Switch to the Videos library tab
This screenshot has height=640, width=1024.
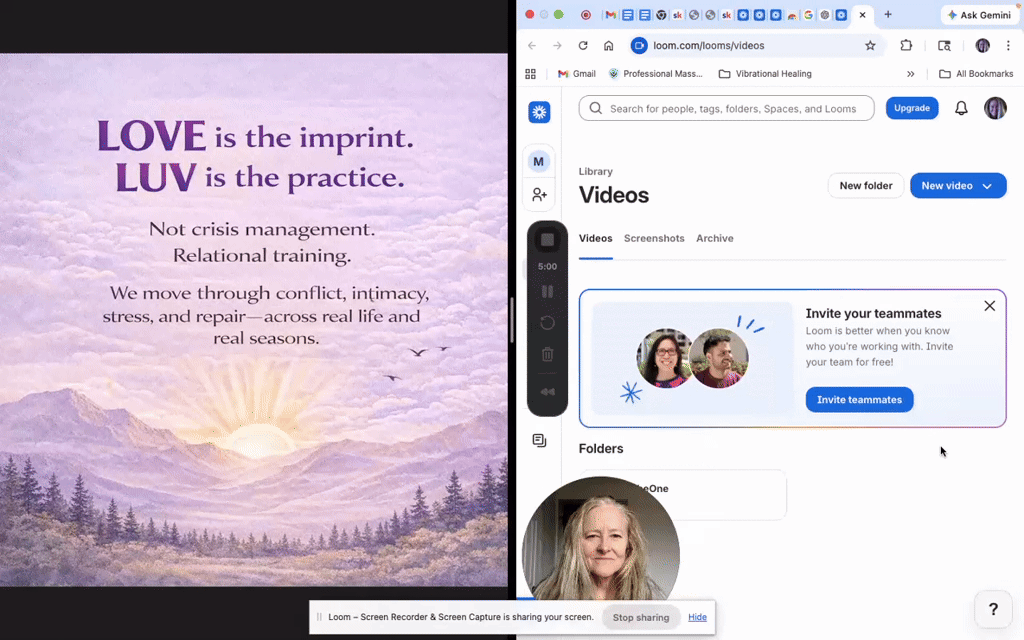[x=595, y=238]
